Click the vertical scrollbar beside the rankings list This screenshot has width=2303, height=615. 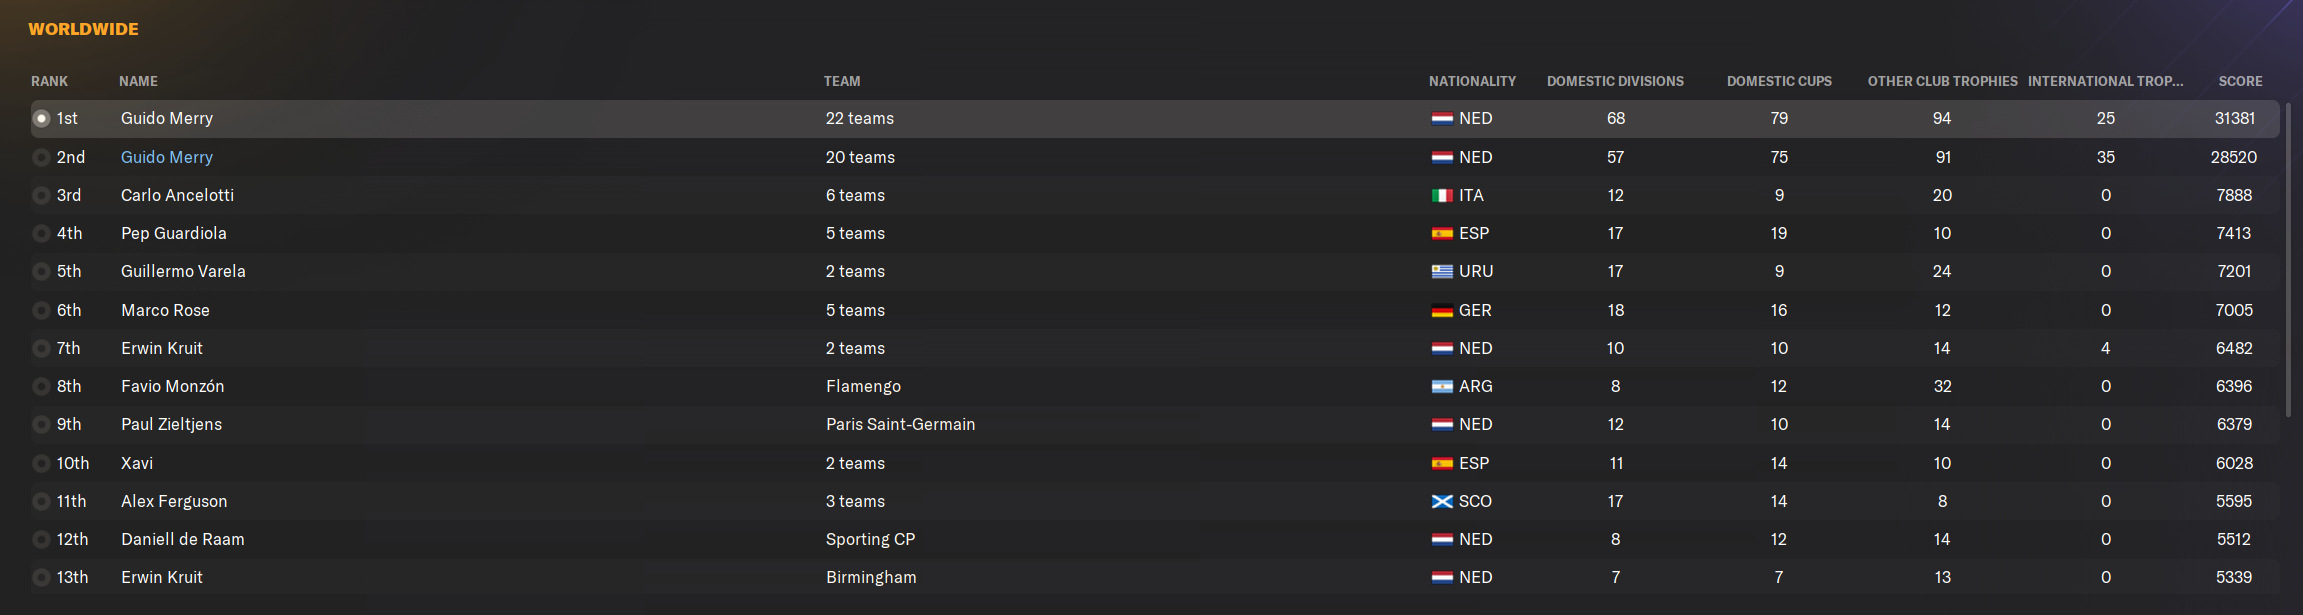coord(2288,260)
